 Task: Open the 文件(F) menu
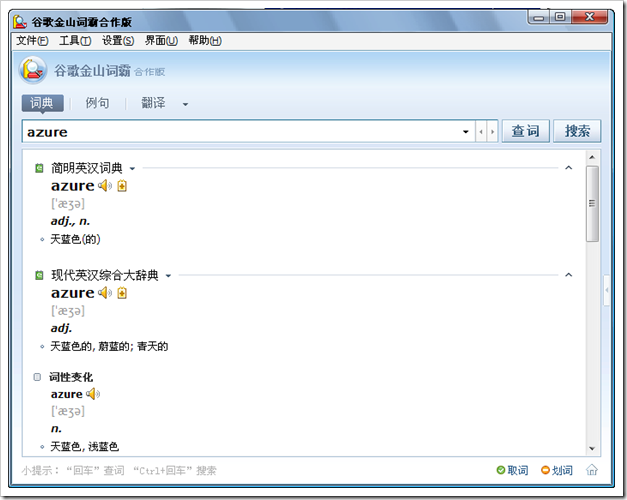[x=32, y=40]
